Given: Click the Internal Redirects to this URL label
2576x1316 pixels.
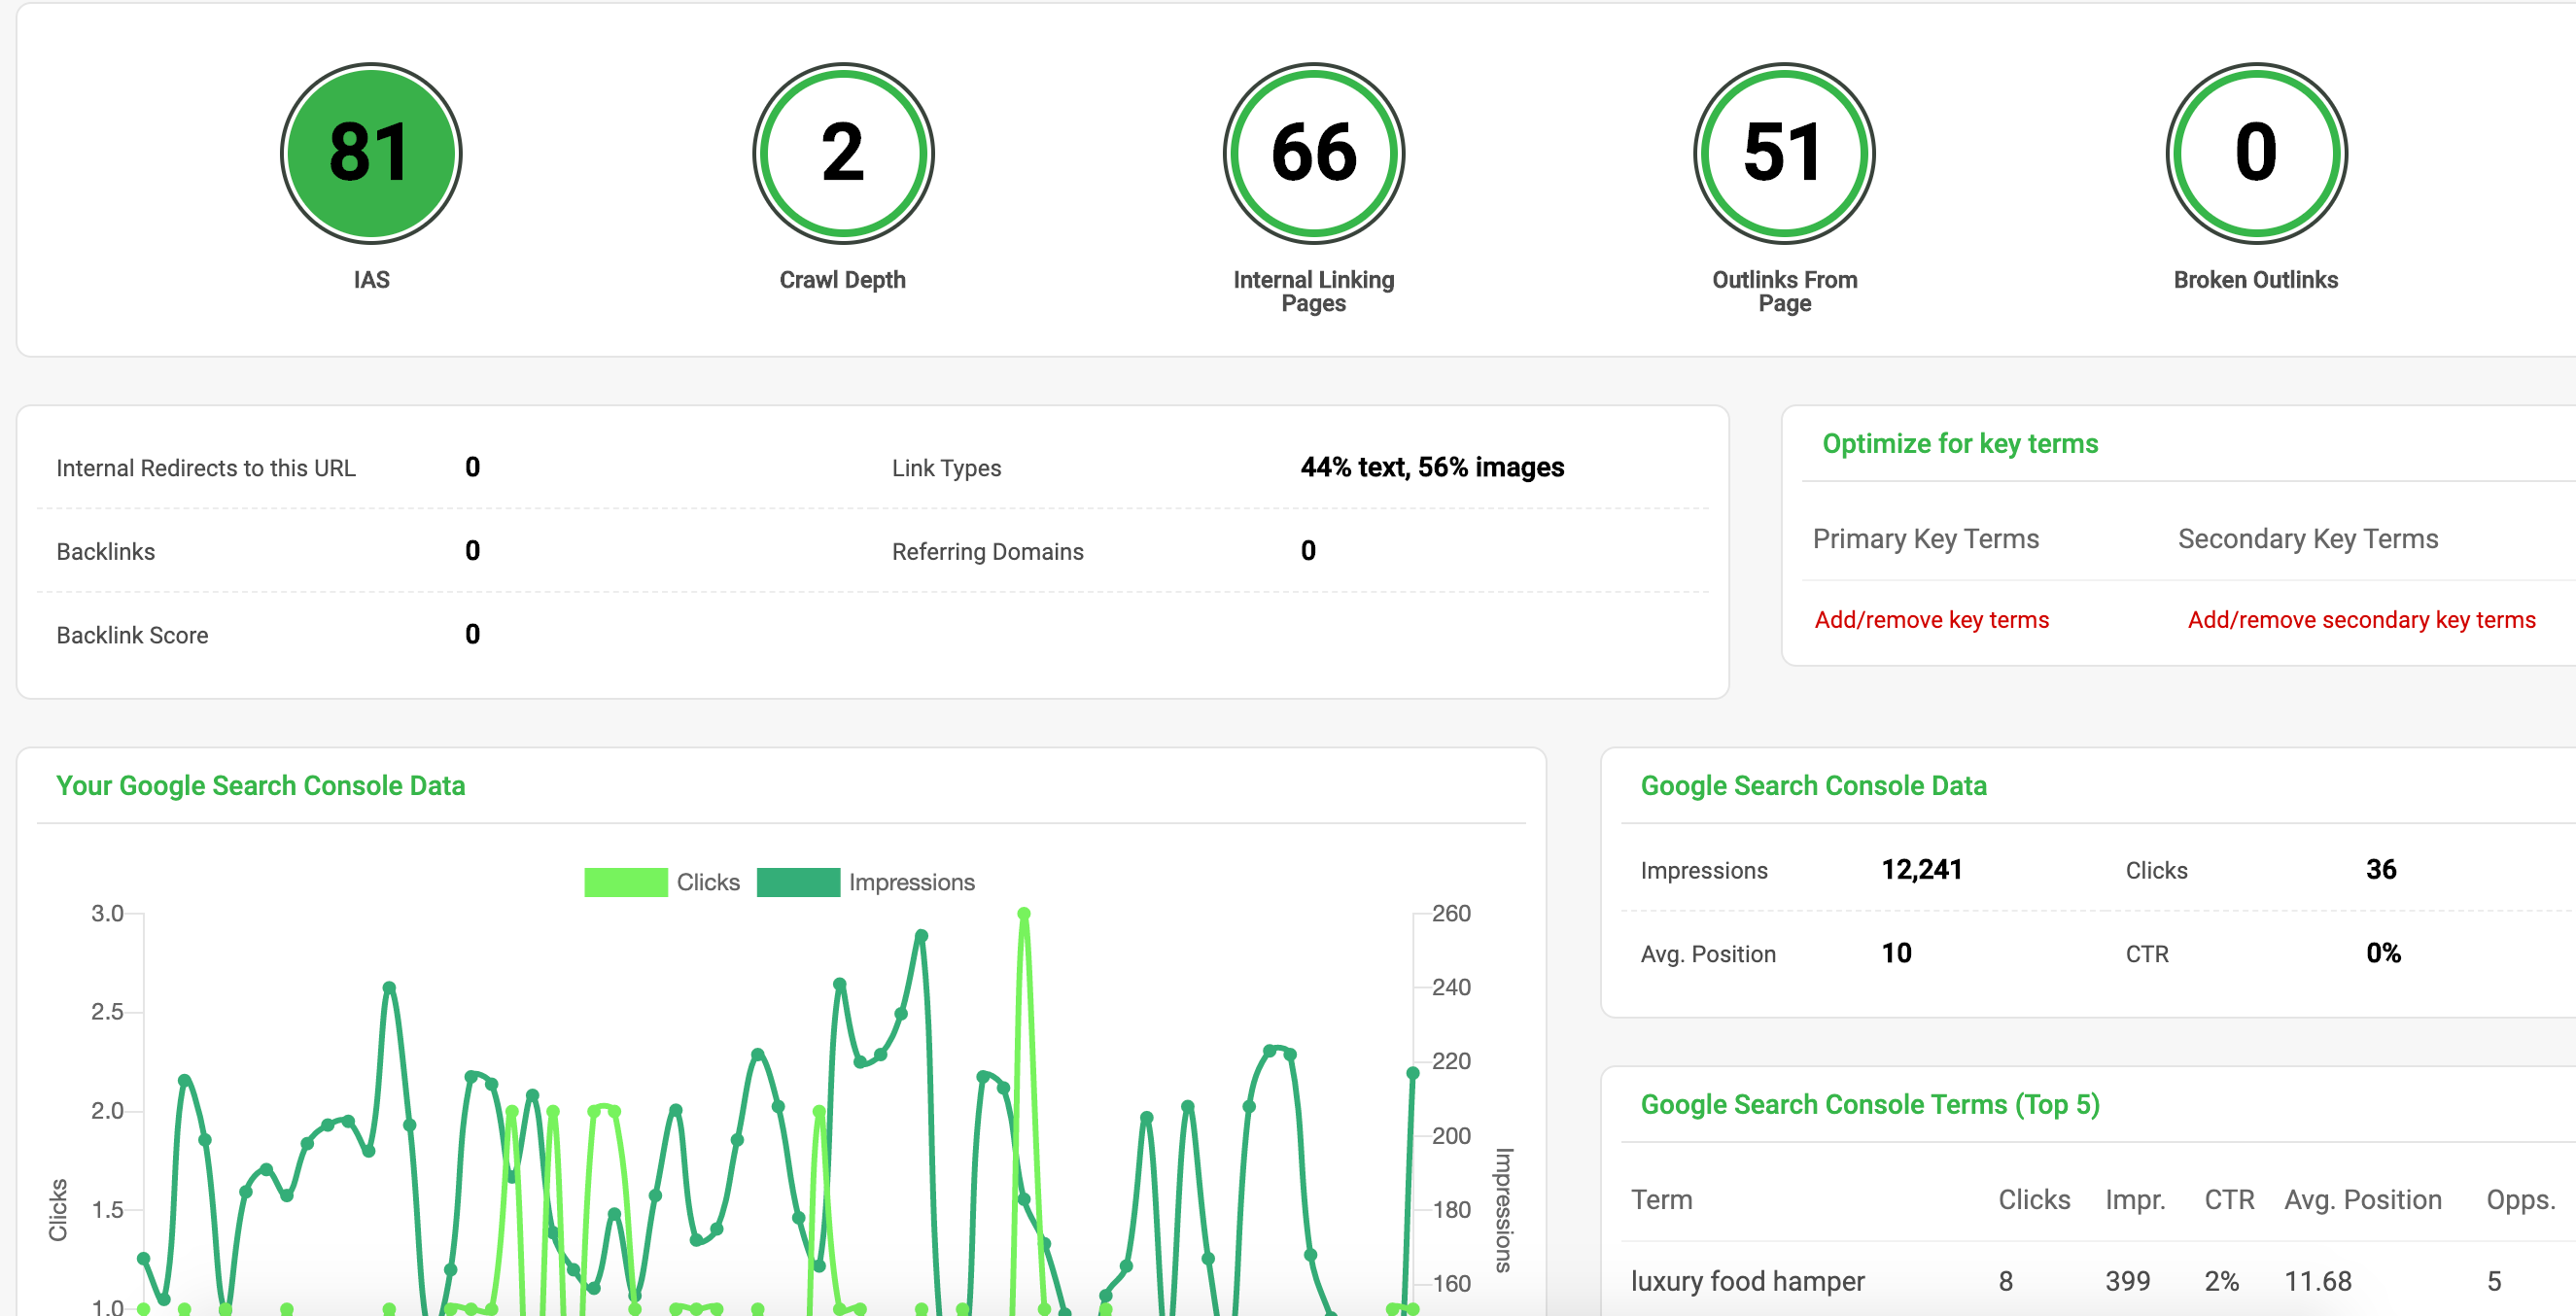Looking at the screenshot, I should tap(206, 468).
